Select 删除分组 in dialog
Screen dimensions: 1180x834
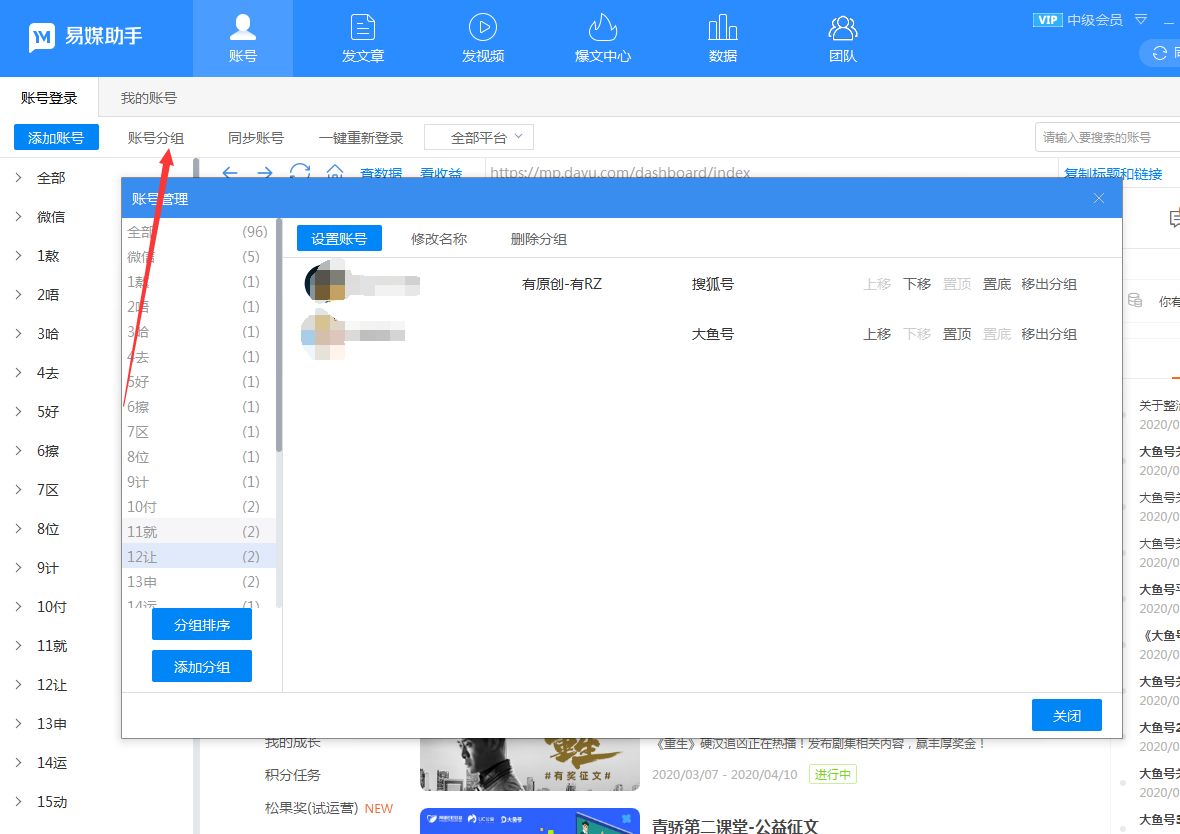pos(539,239)
